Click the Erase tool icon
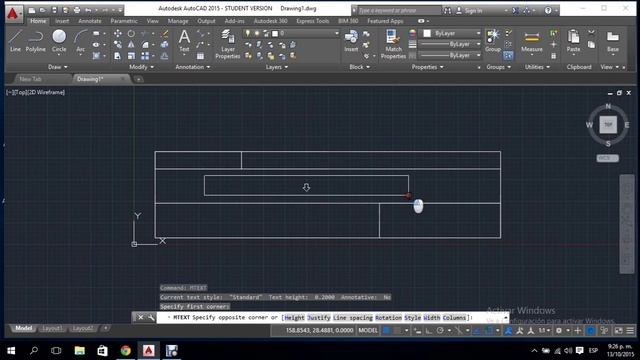640x360 pixels. tap(164, 33)
